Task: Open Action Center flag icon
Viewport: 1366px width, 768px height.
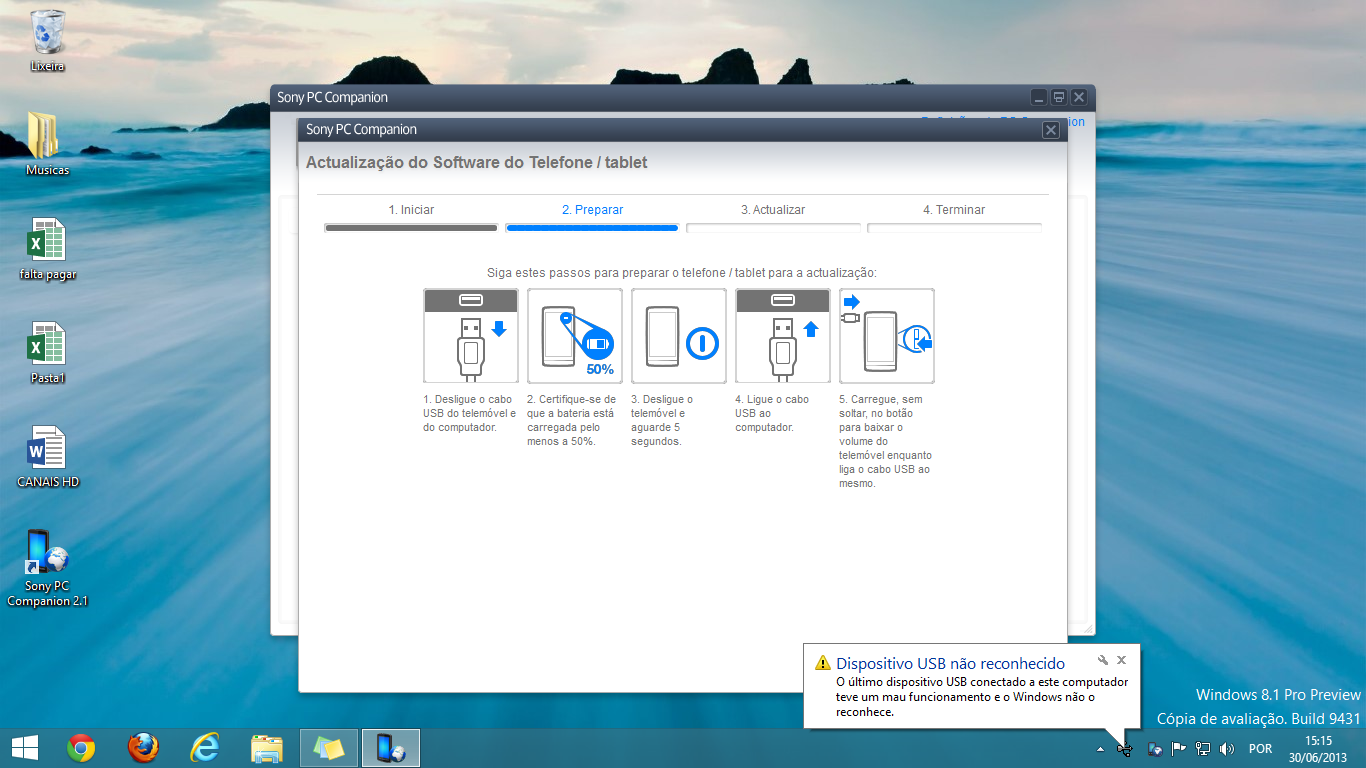Action: pyautogui.click(x=1179, y=748)
